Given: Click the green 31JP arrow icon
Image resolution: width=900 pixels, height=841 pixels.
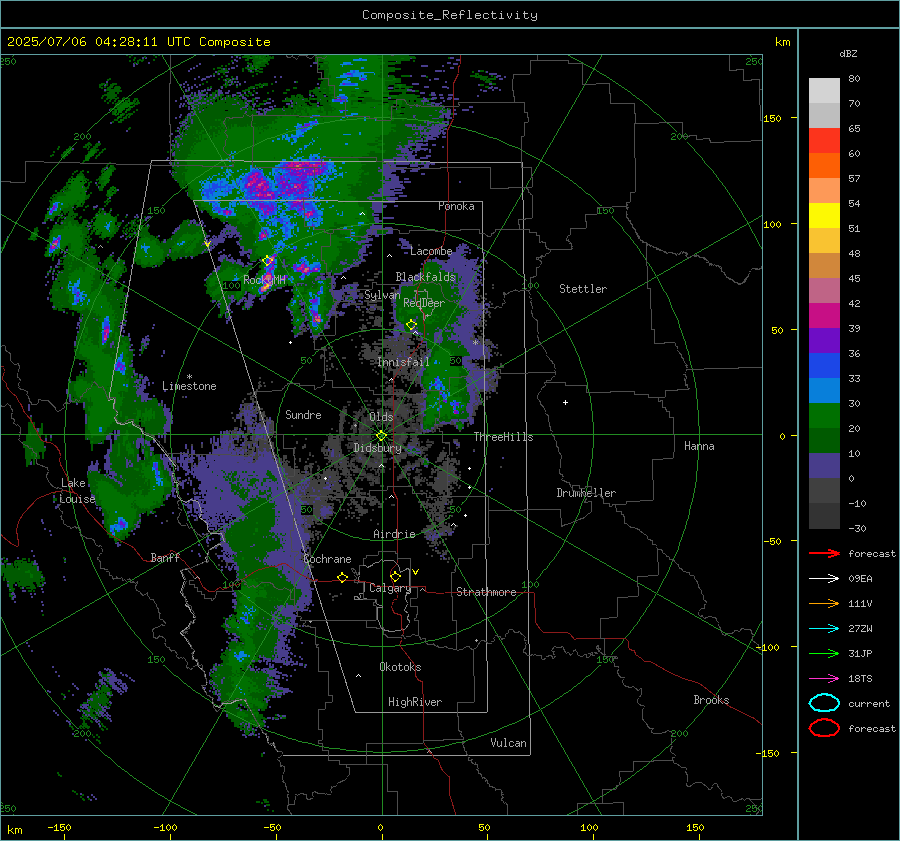Looking at the screenshot, I should (x=824, y=653).
